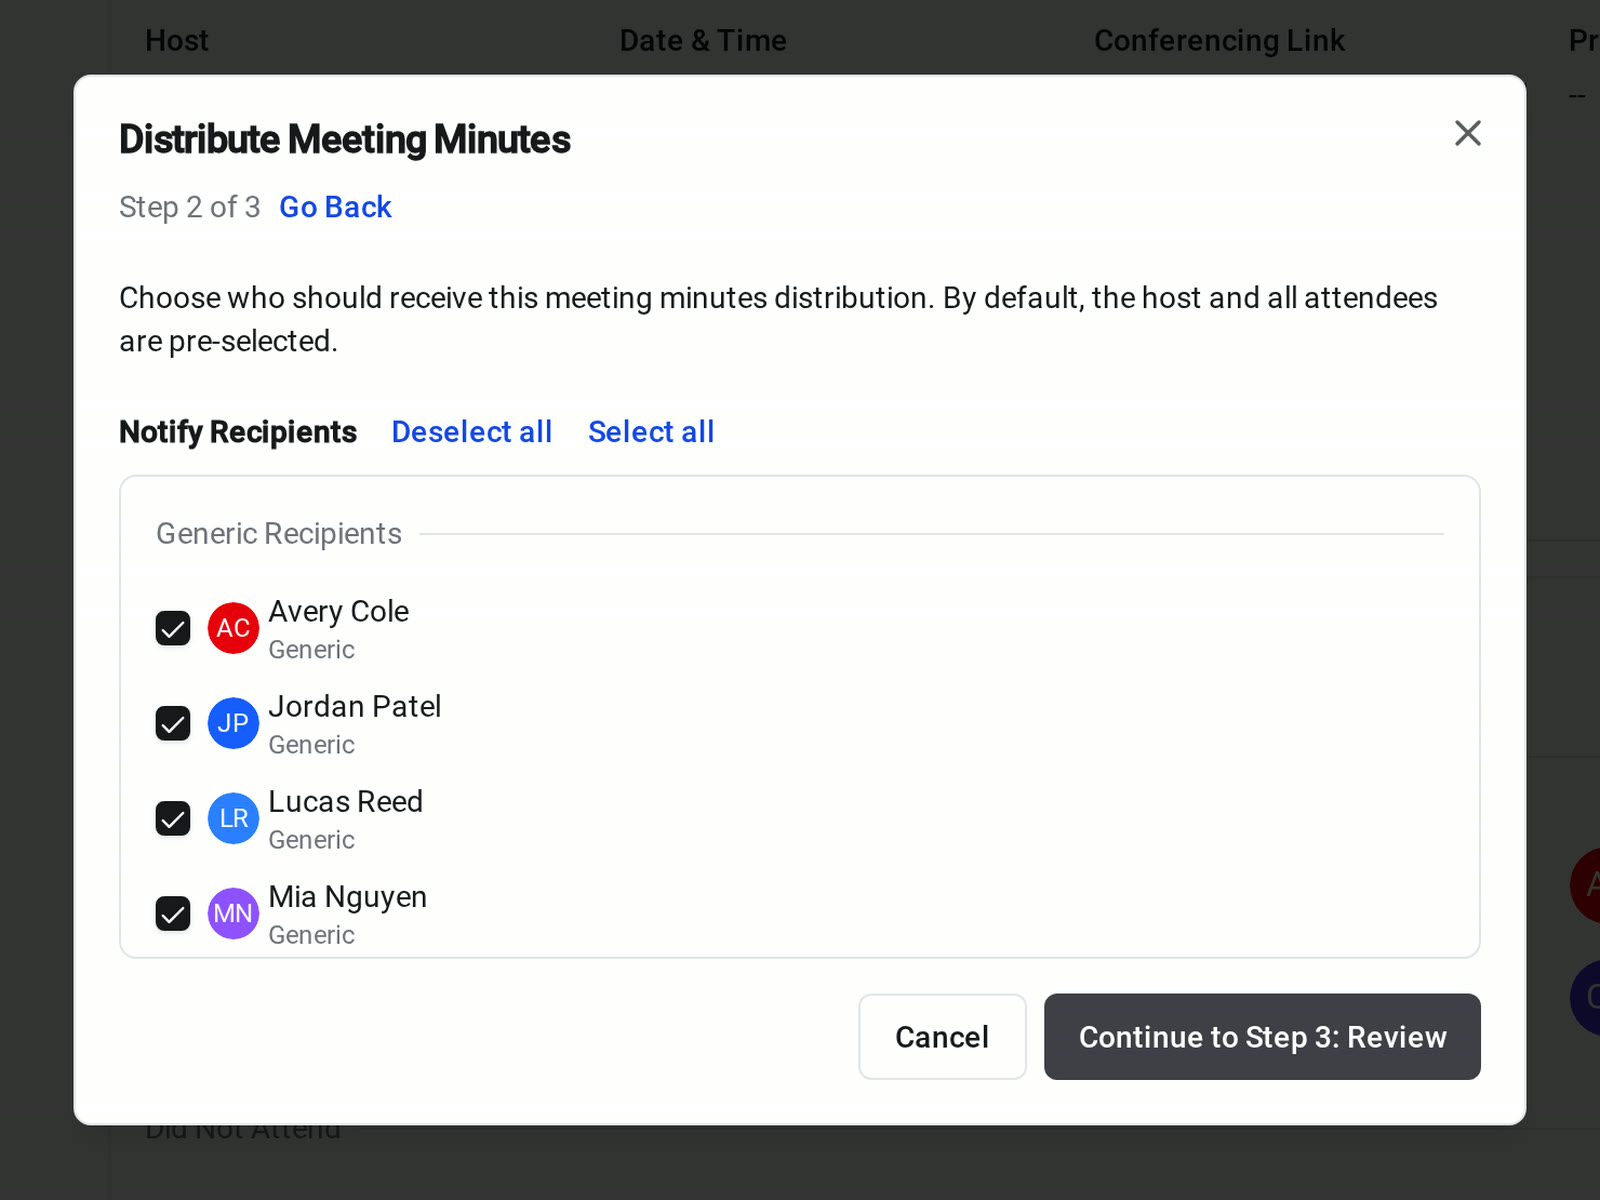Click the Distribute Meeting Minutes title
The image size is (1600, 1200).
(345, 140)
